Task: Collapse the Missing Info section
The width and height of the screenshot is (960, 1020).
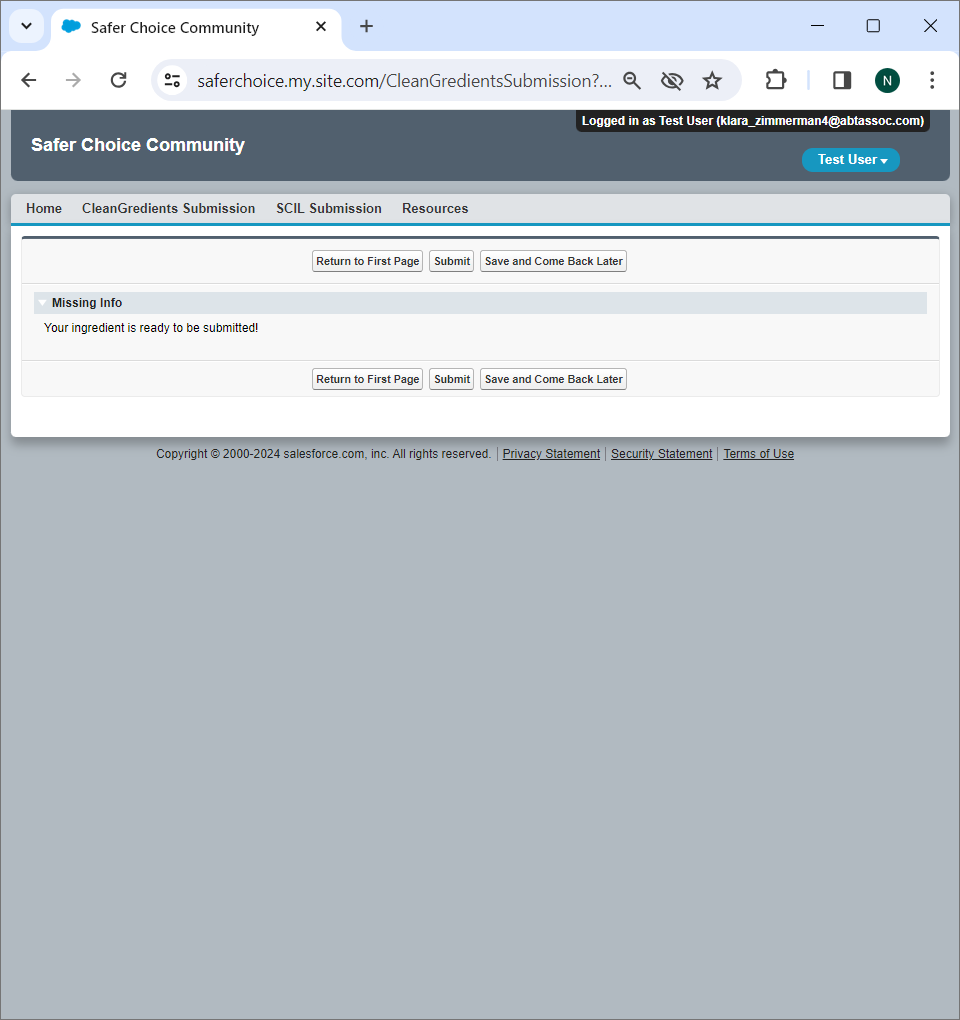Action: [42, 303]
